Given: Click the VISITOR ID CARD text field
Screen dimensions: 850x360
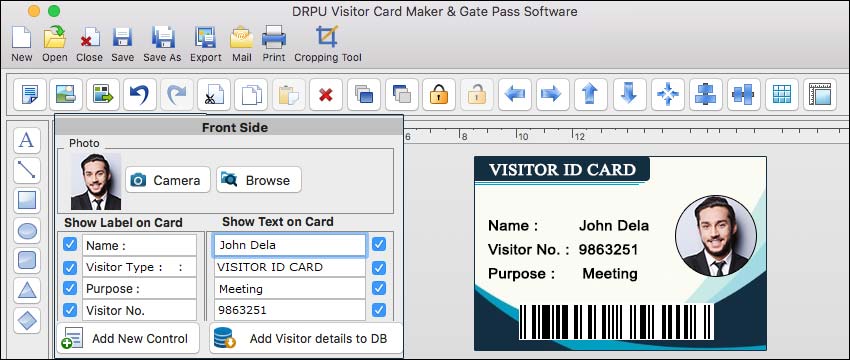Looking at the screenshot, I should coord(290,267).
